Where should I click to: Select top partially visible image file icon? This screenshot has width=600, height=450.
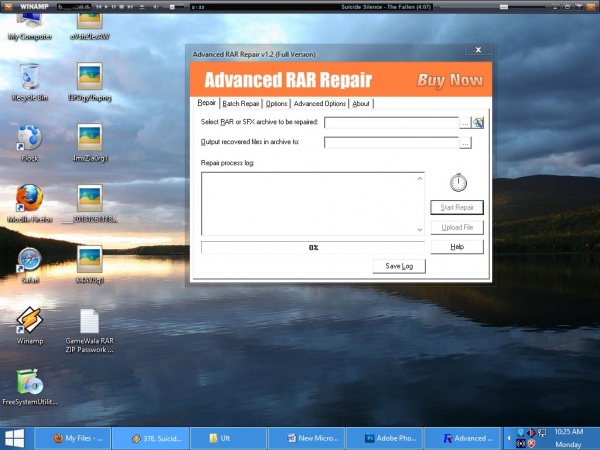(x=90, y=27)
